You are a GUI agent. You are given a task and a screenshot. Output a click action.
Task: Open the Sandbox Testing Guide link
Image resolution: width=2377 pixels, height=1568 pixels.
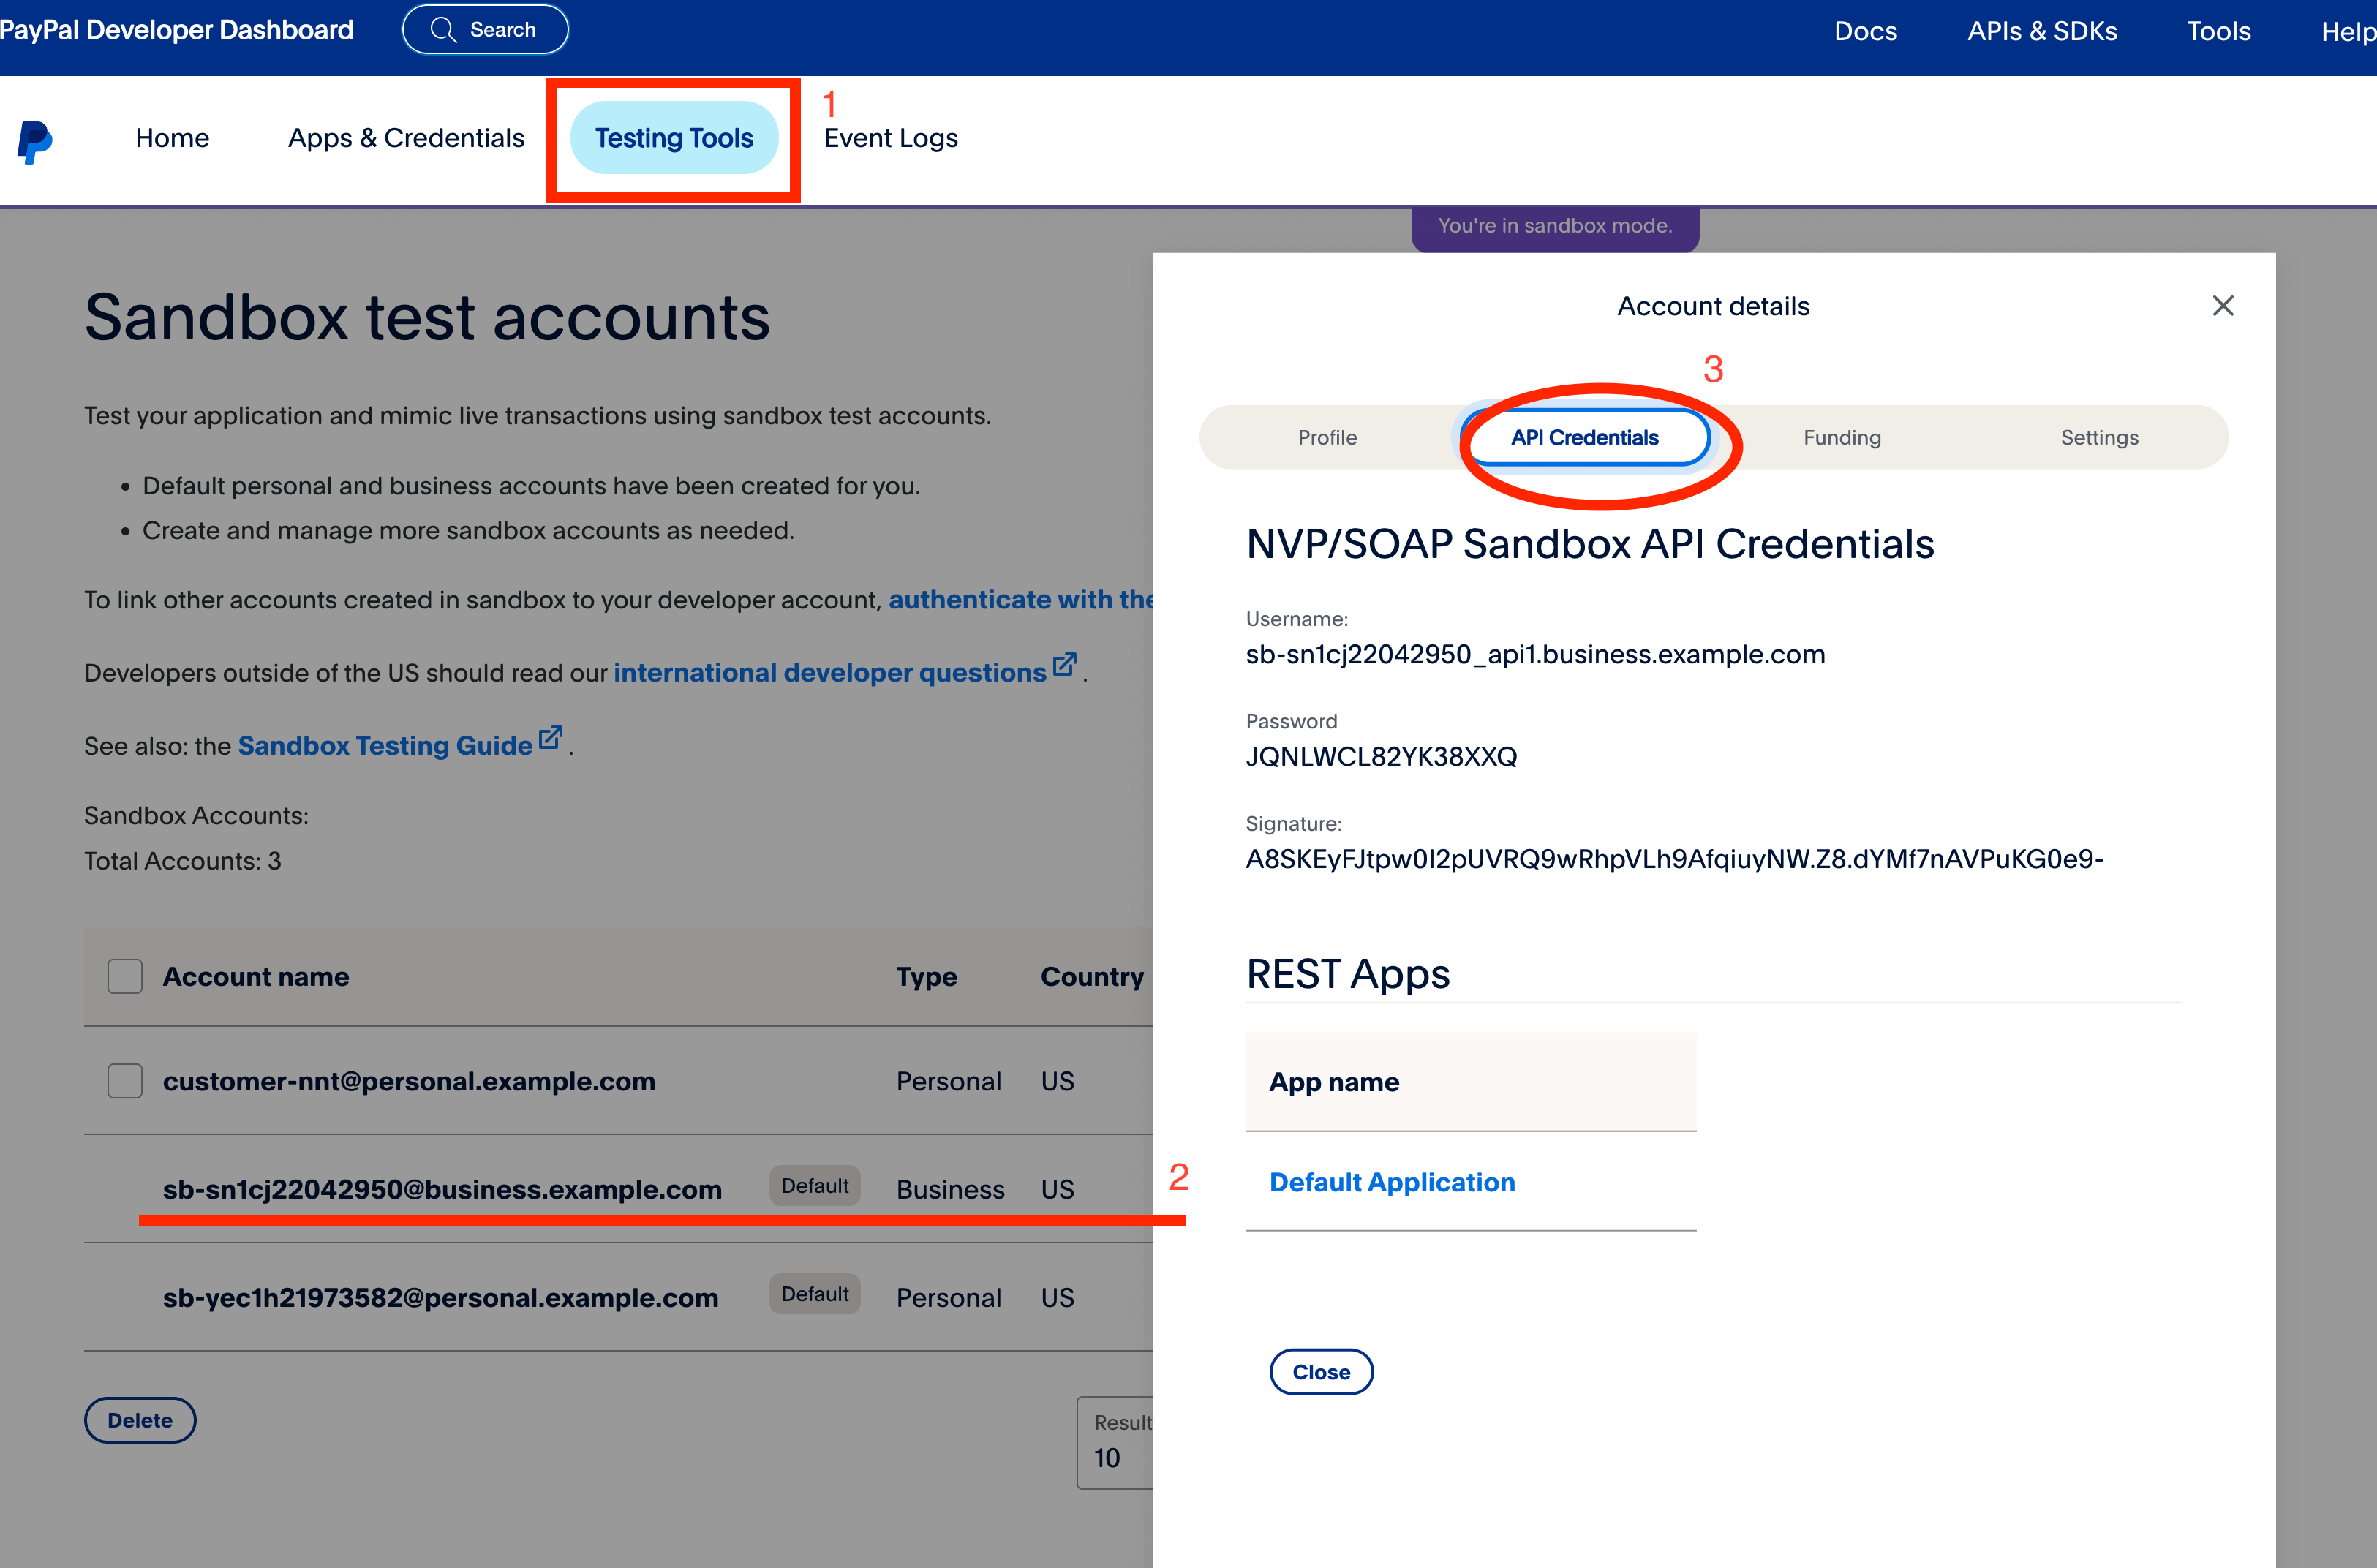[x=385, y=746]
